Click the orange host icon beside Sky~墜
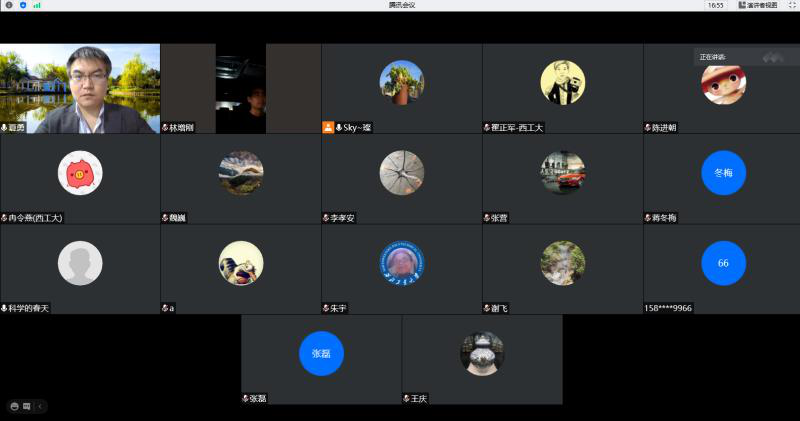800x421 pixels. [x=327, y=127]
